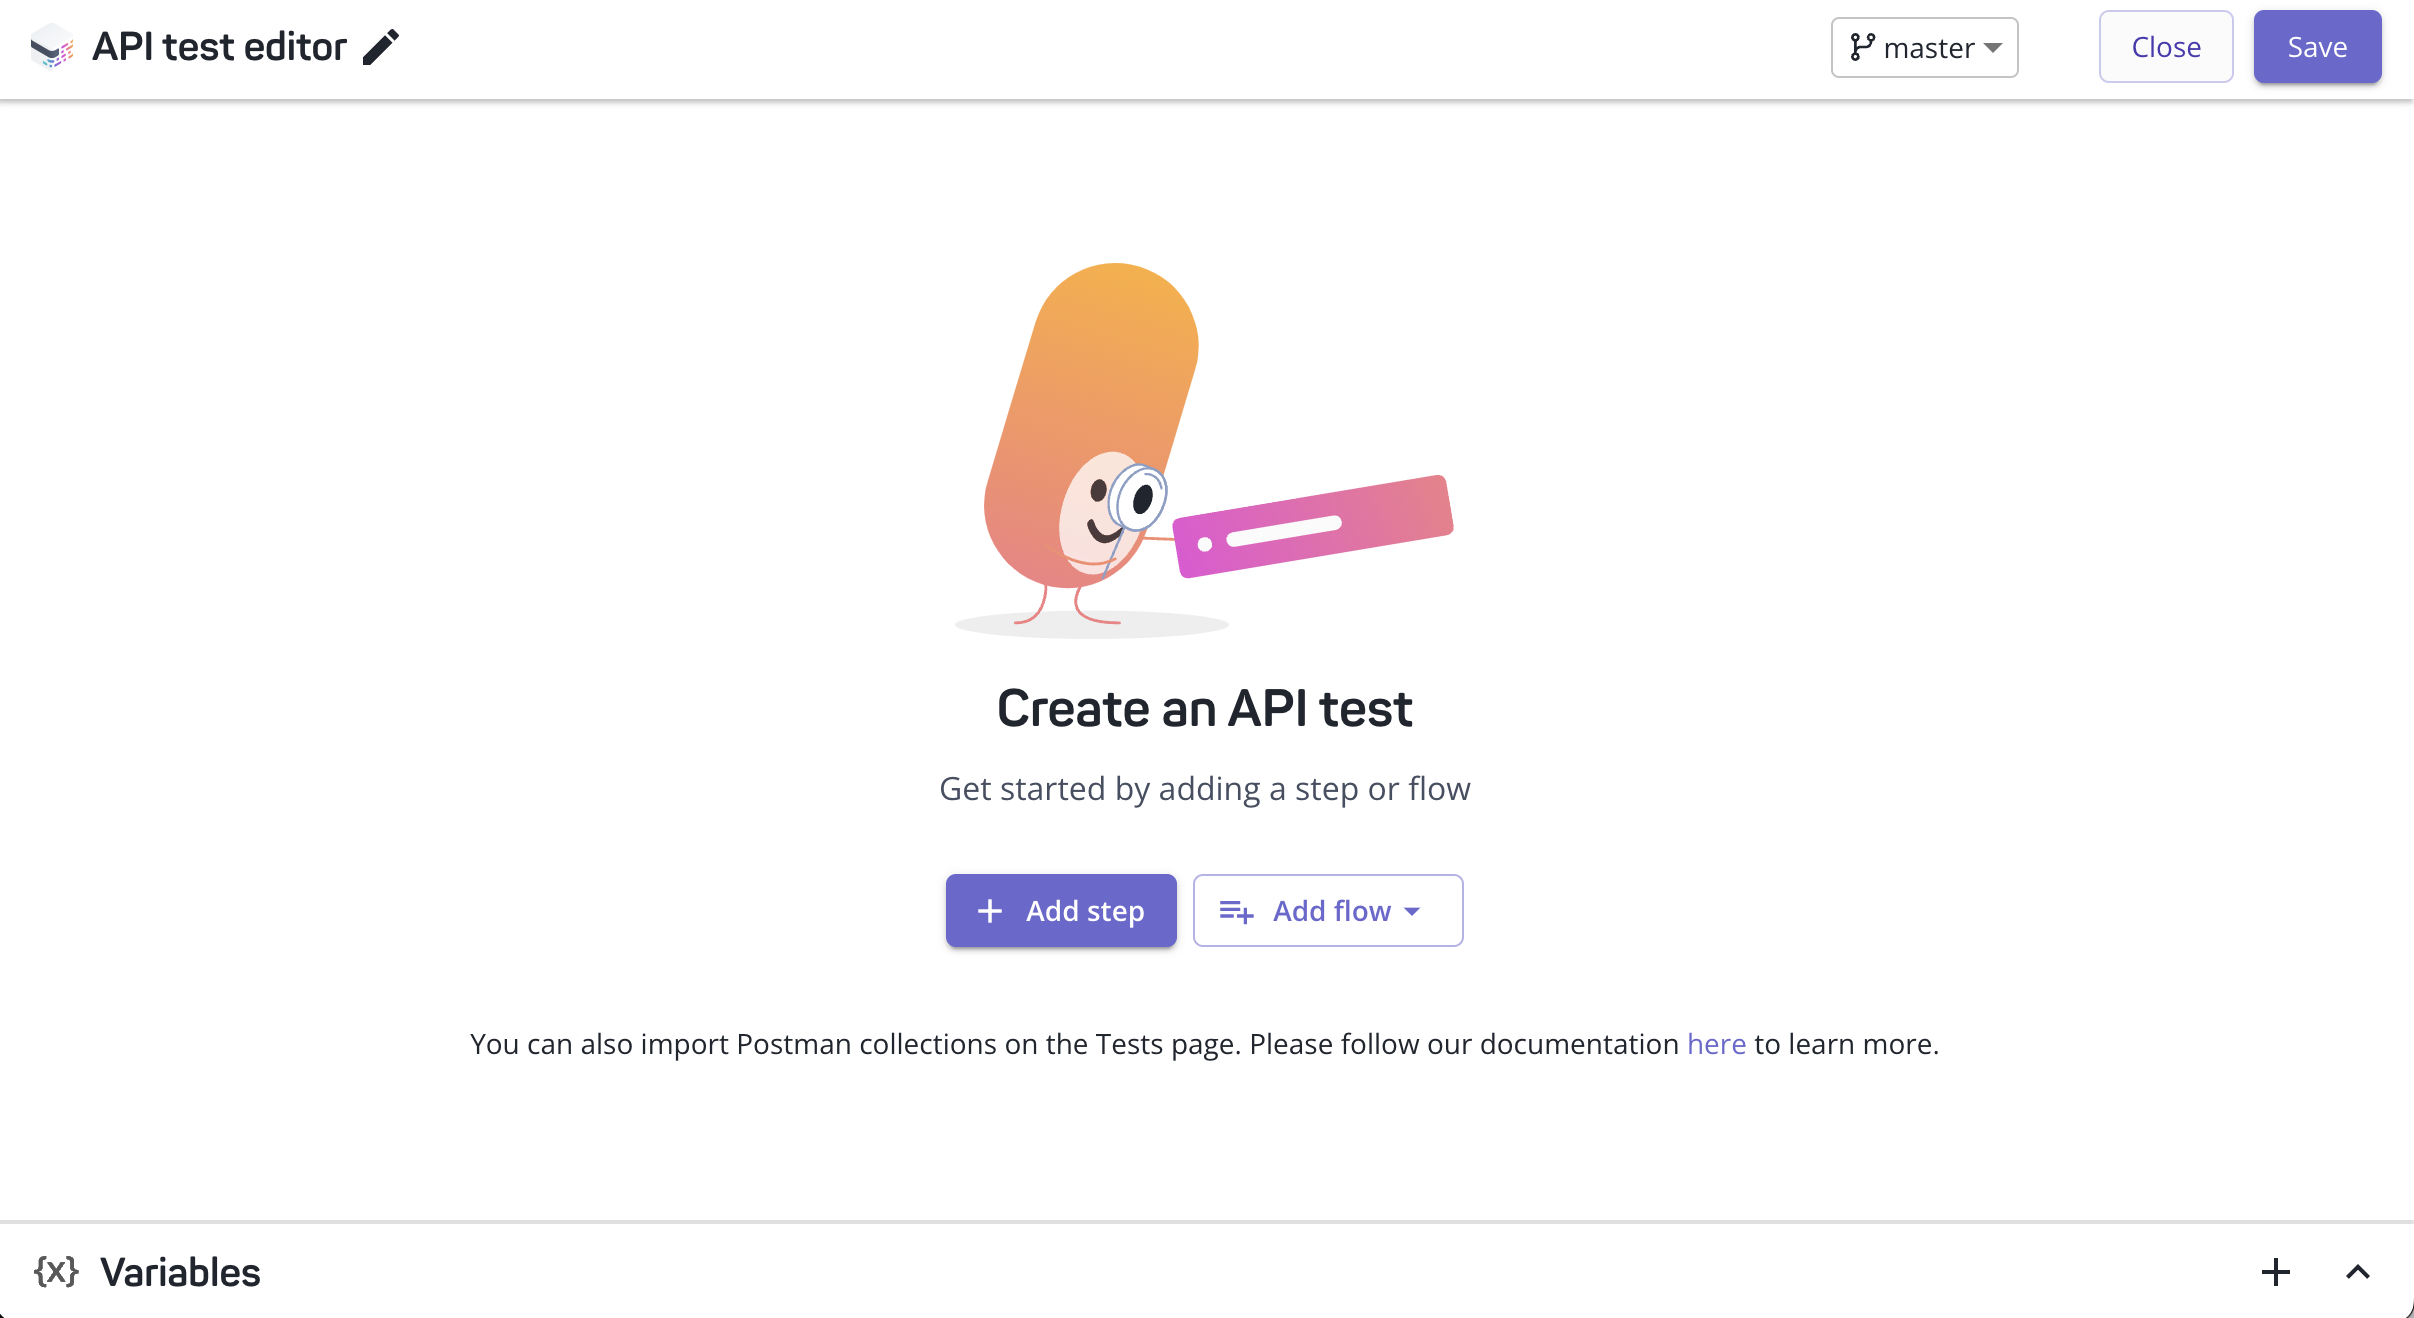Click the mascot illustration with magnifying glass
This screenshot has width=2414, height=1318.
(x=1204, y=450)
